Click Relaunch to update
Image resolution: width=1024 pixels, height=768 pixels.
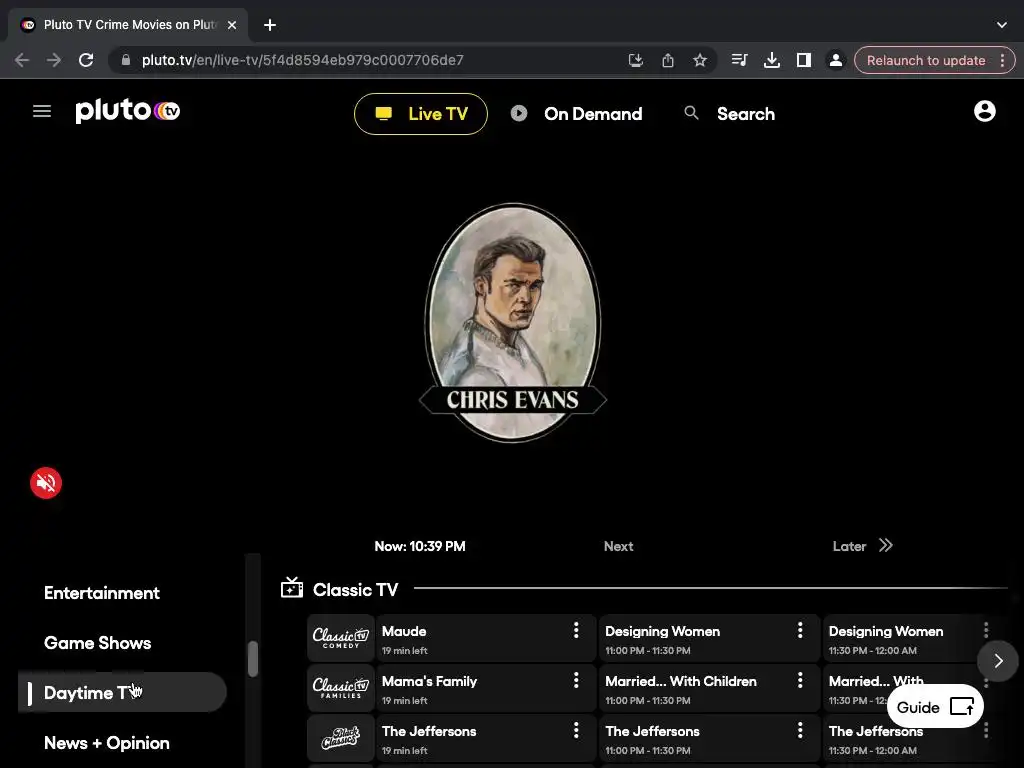pos(925,60)
